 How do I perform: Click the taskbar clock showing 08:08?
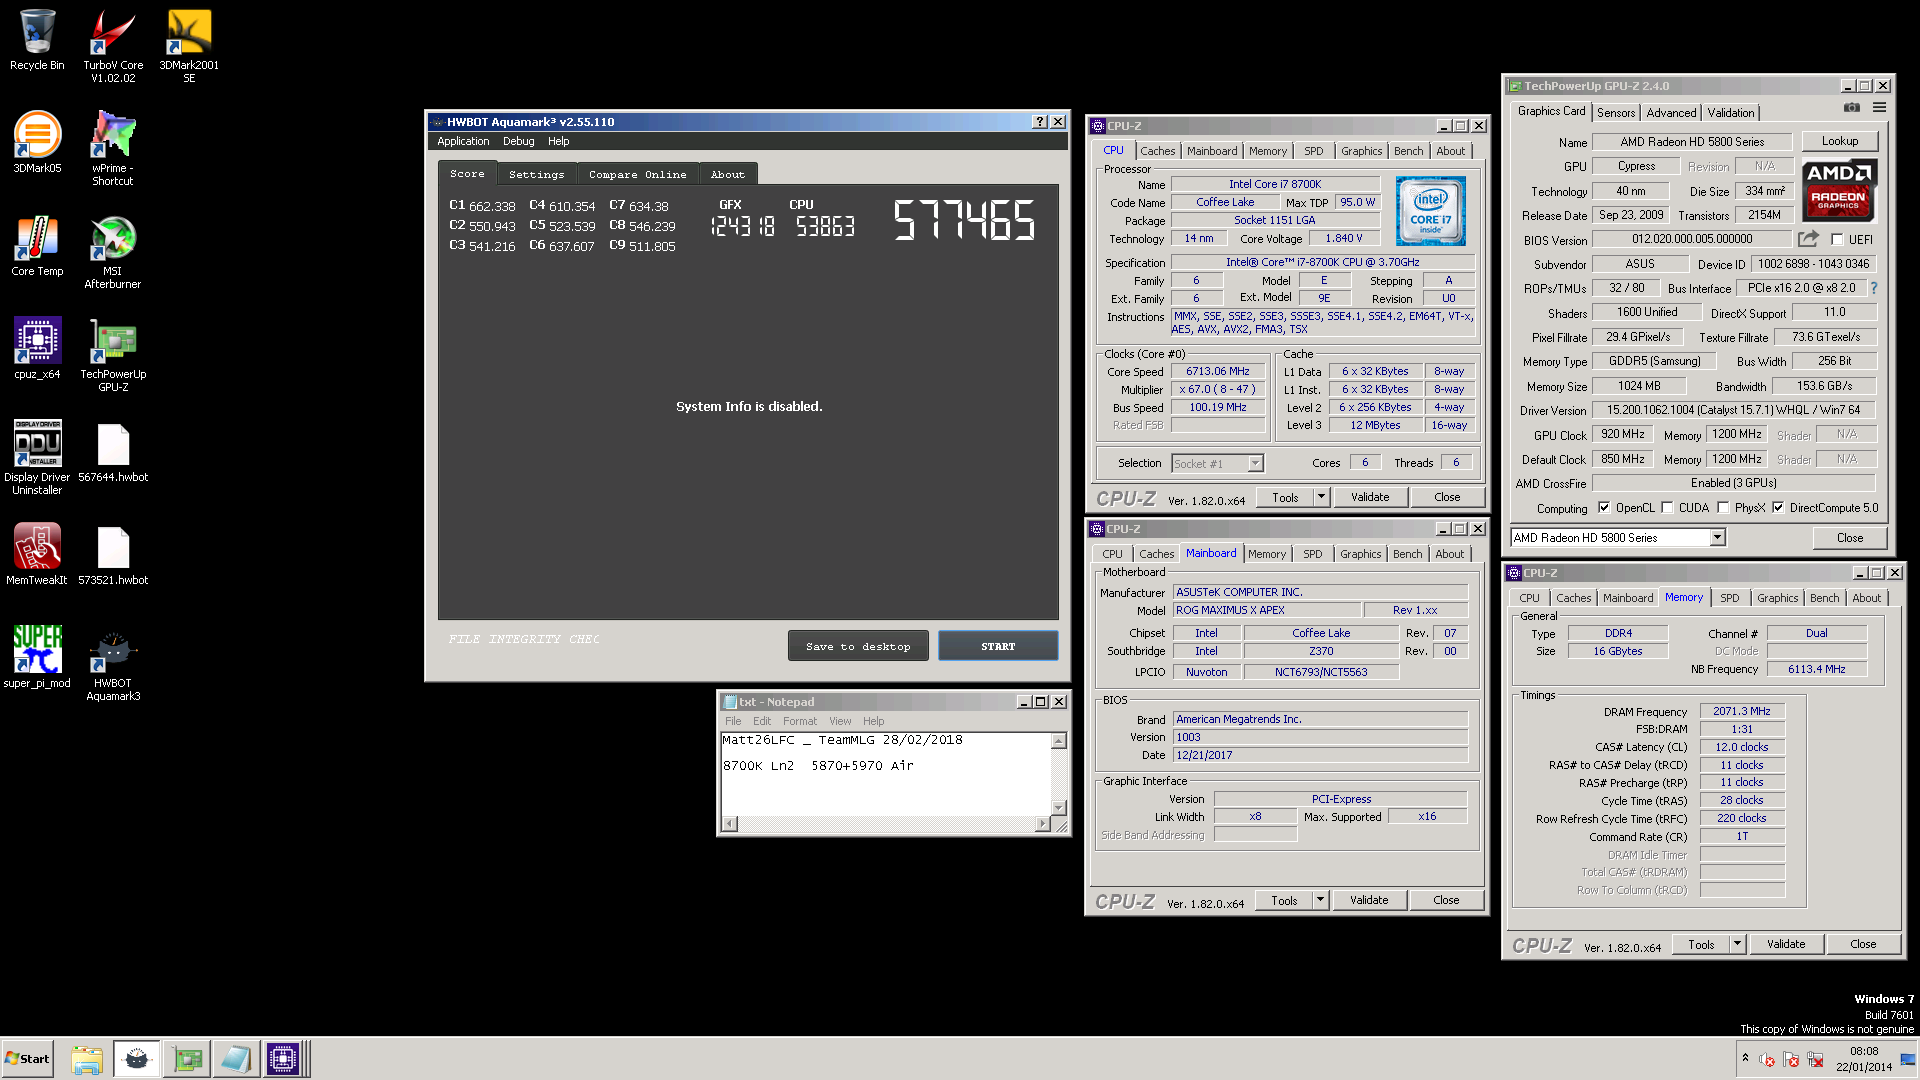(1864, 1059)
